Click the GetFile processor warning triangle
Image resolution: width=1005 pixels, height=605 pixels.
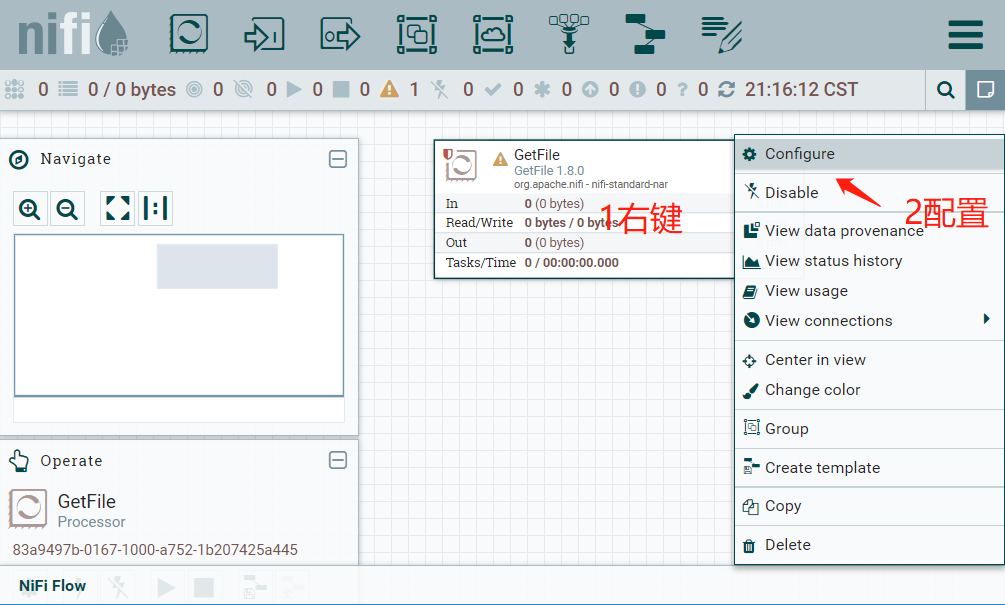pyautogui.click(x=500, y=158)
